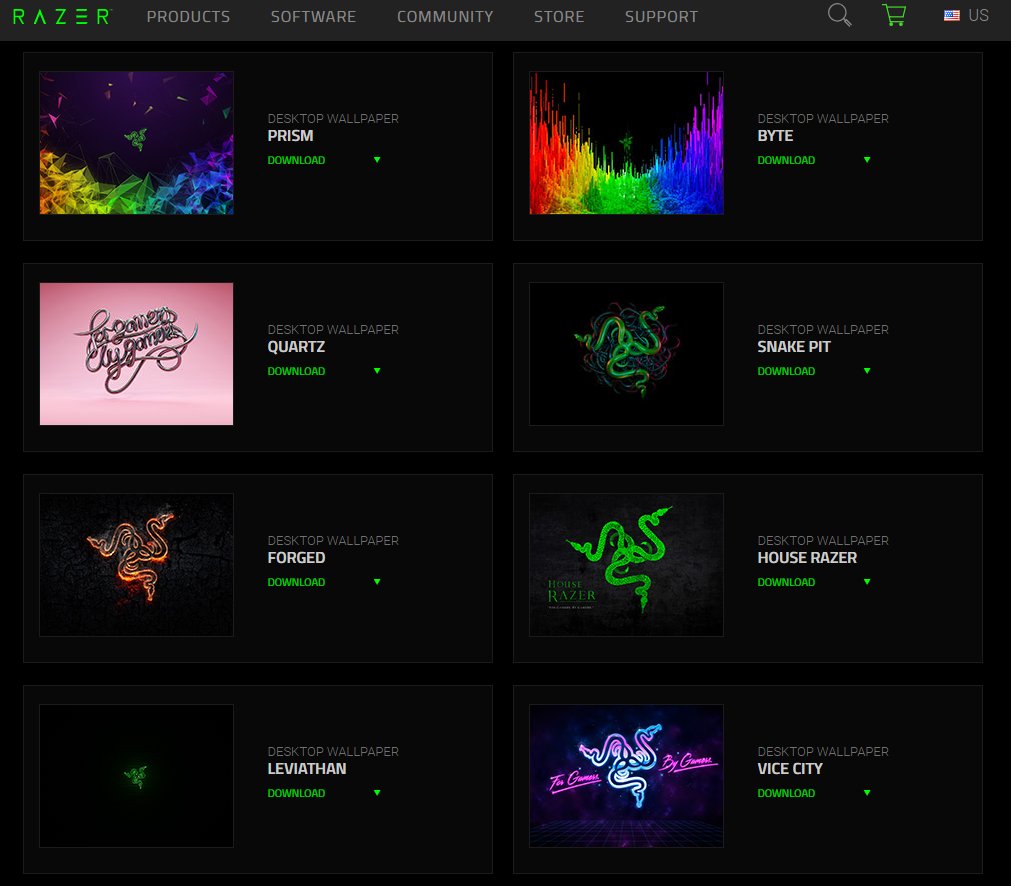Expand the Vice City download arrow

click(867, 792)
